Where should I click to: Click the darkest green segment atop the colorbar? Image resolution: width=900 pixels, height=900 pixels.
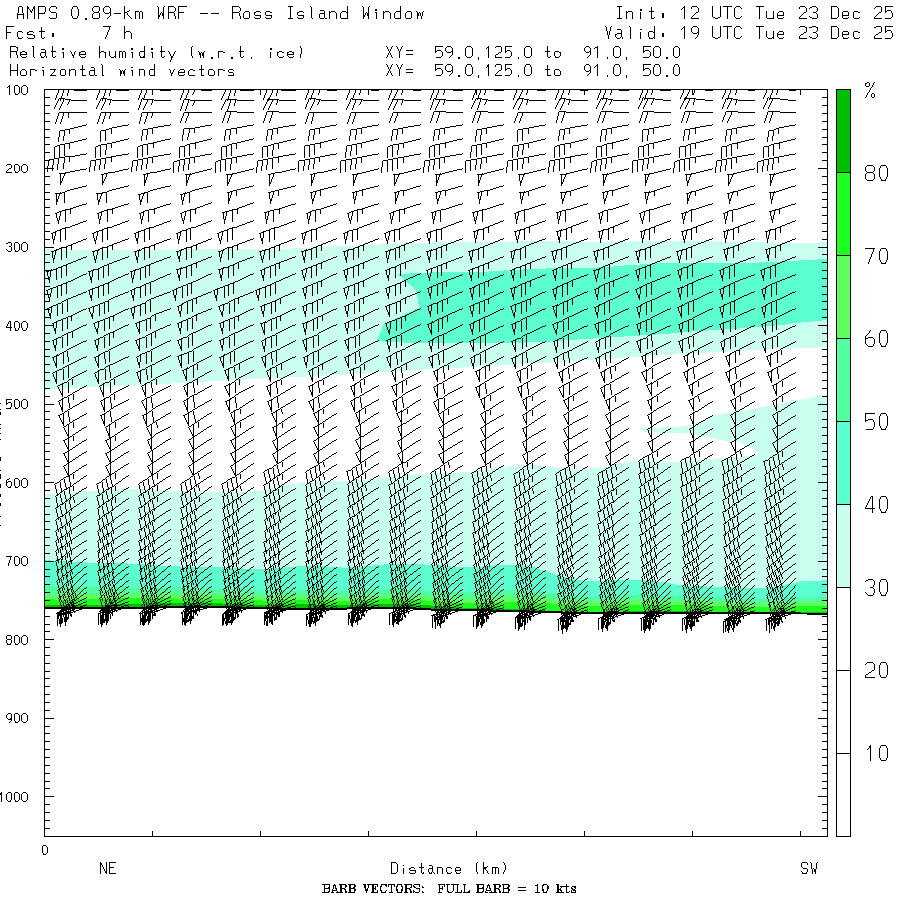843,130
